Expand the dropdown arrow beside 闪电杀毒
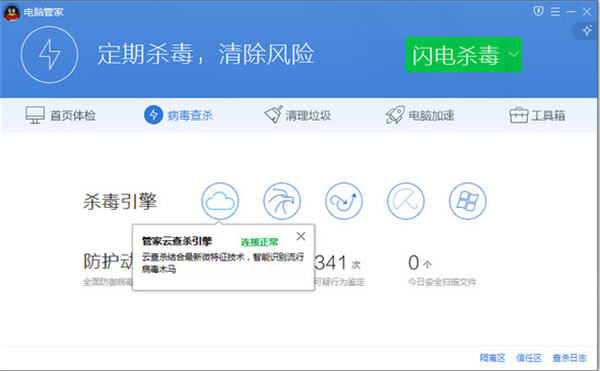This screenshot has width=600, height=371. [x=514, y=55]
